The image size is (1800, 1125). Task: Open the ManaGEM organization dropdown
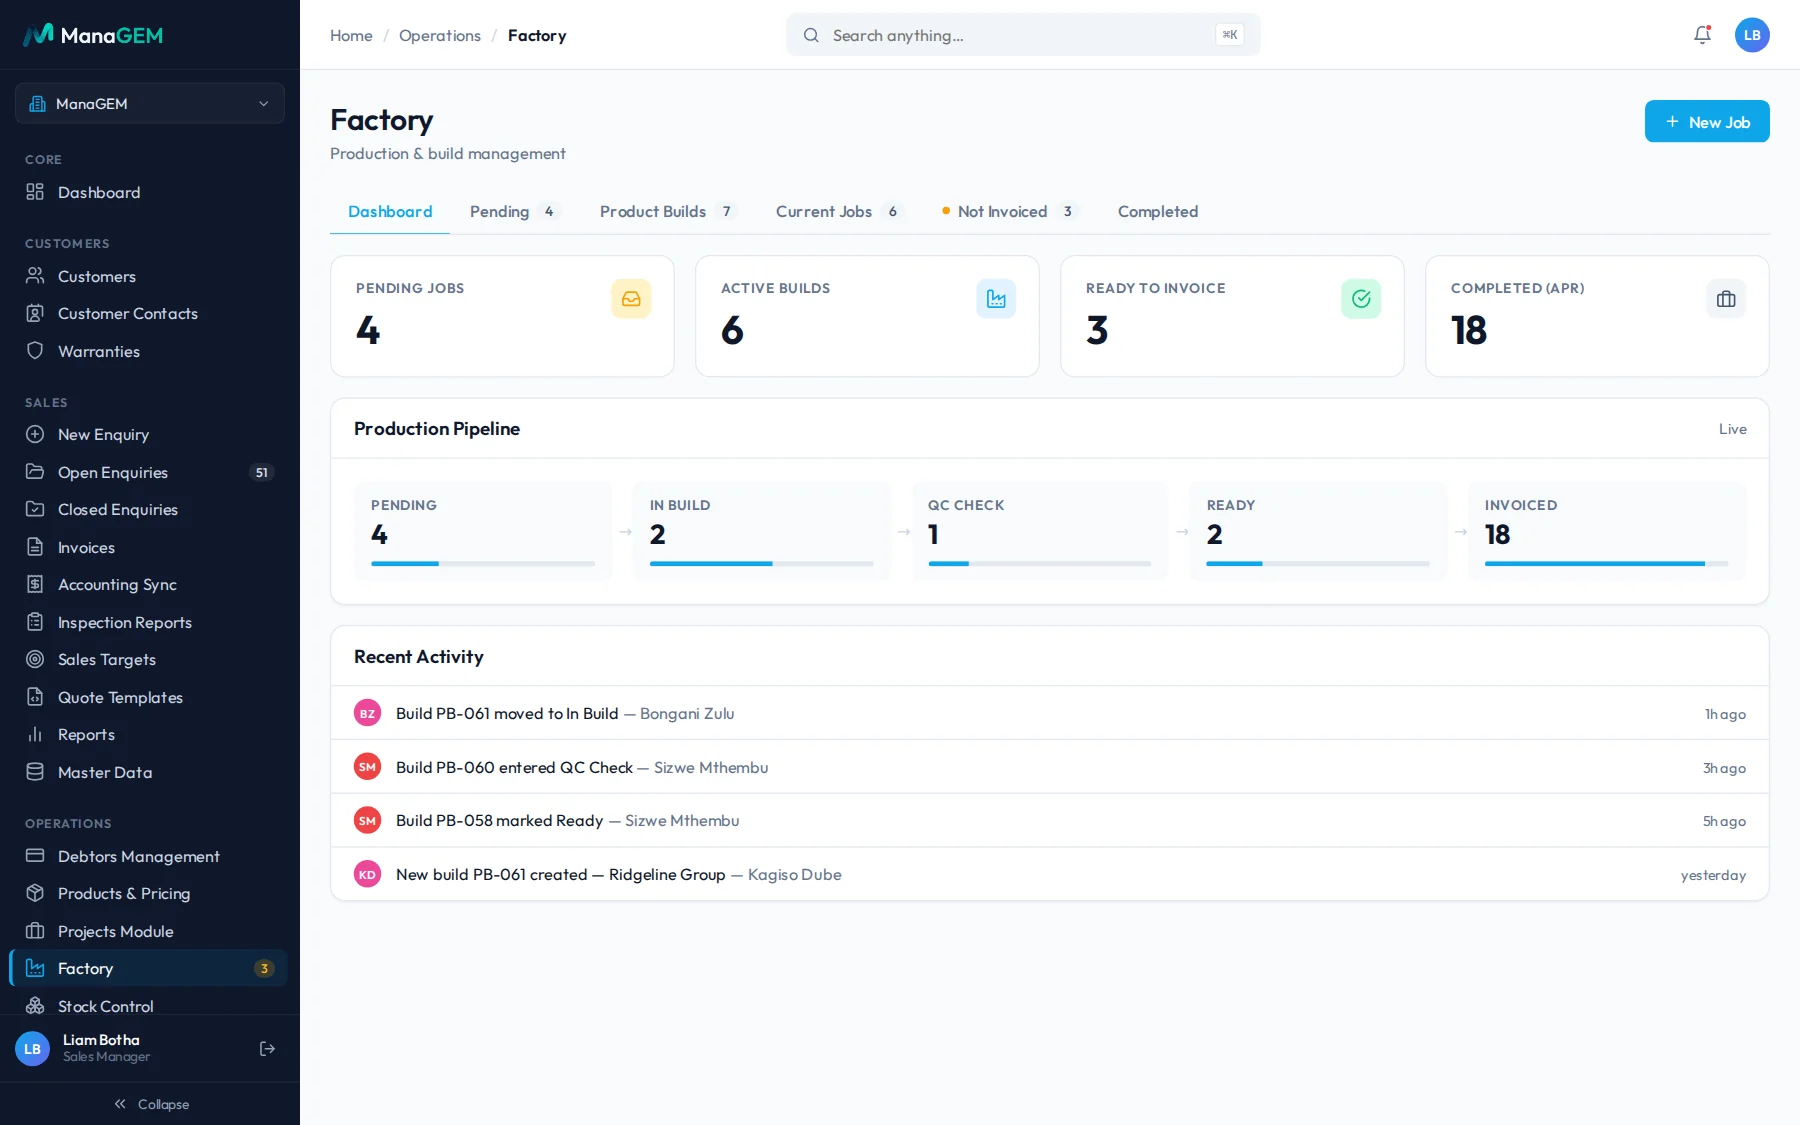coord(150,104)
